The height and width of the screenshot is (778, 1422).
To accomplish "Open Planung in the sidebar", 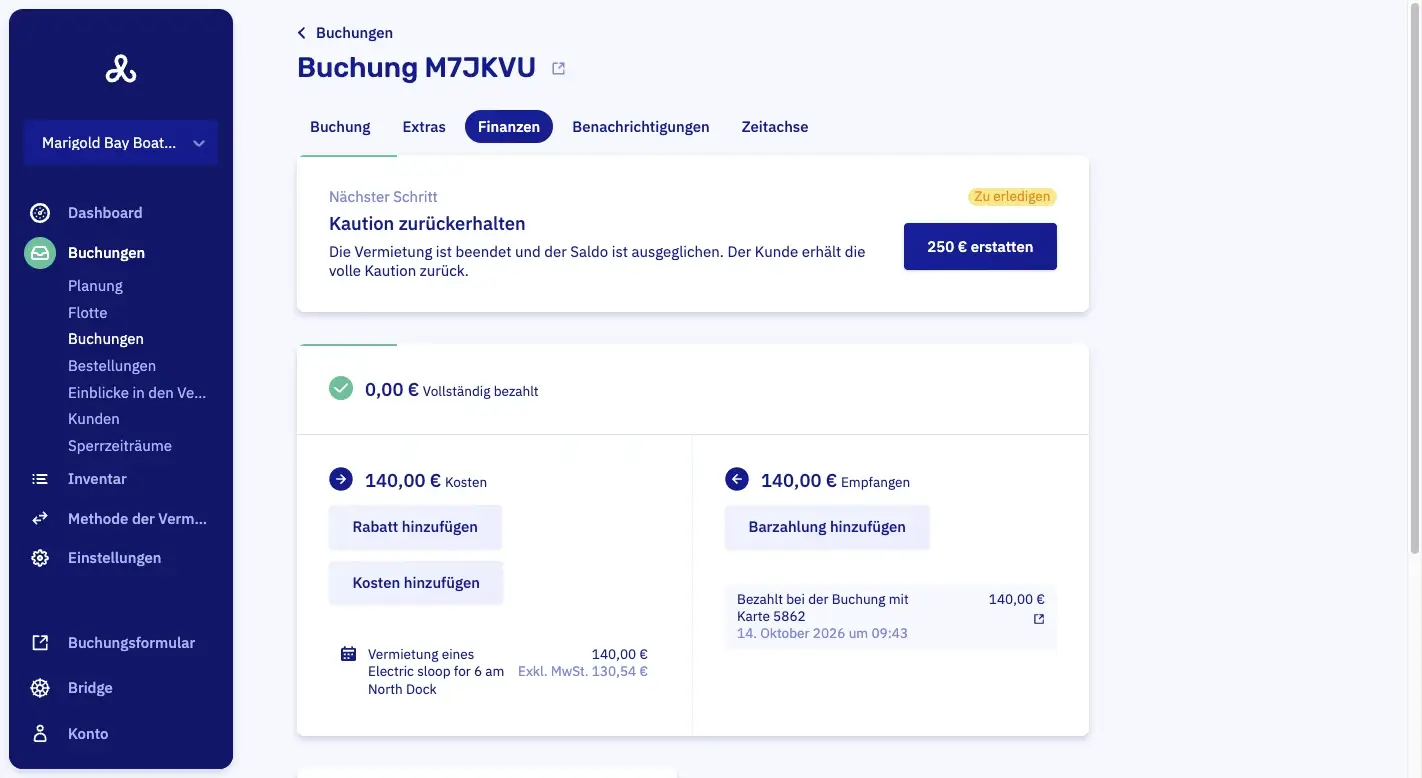I will pyautogui.click(x=95, y=286).
